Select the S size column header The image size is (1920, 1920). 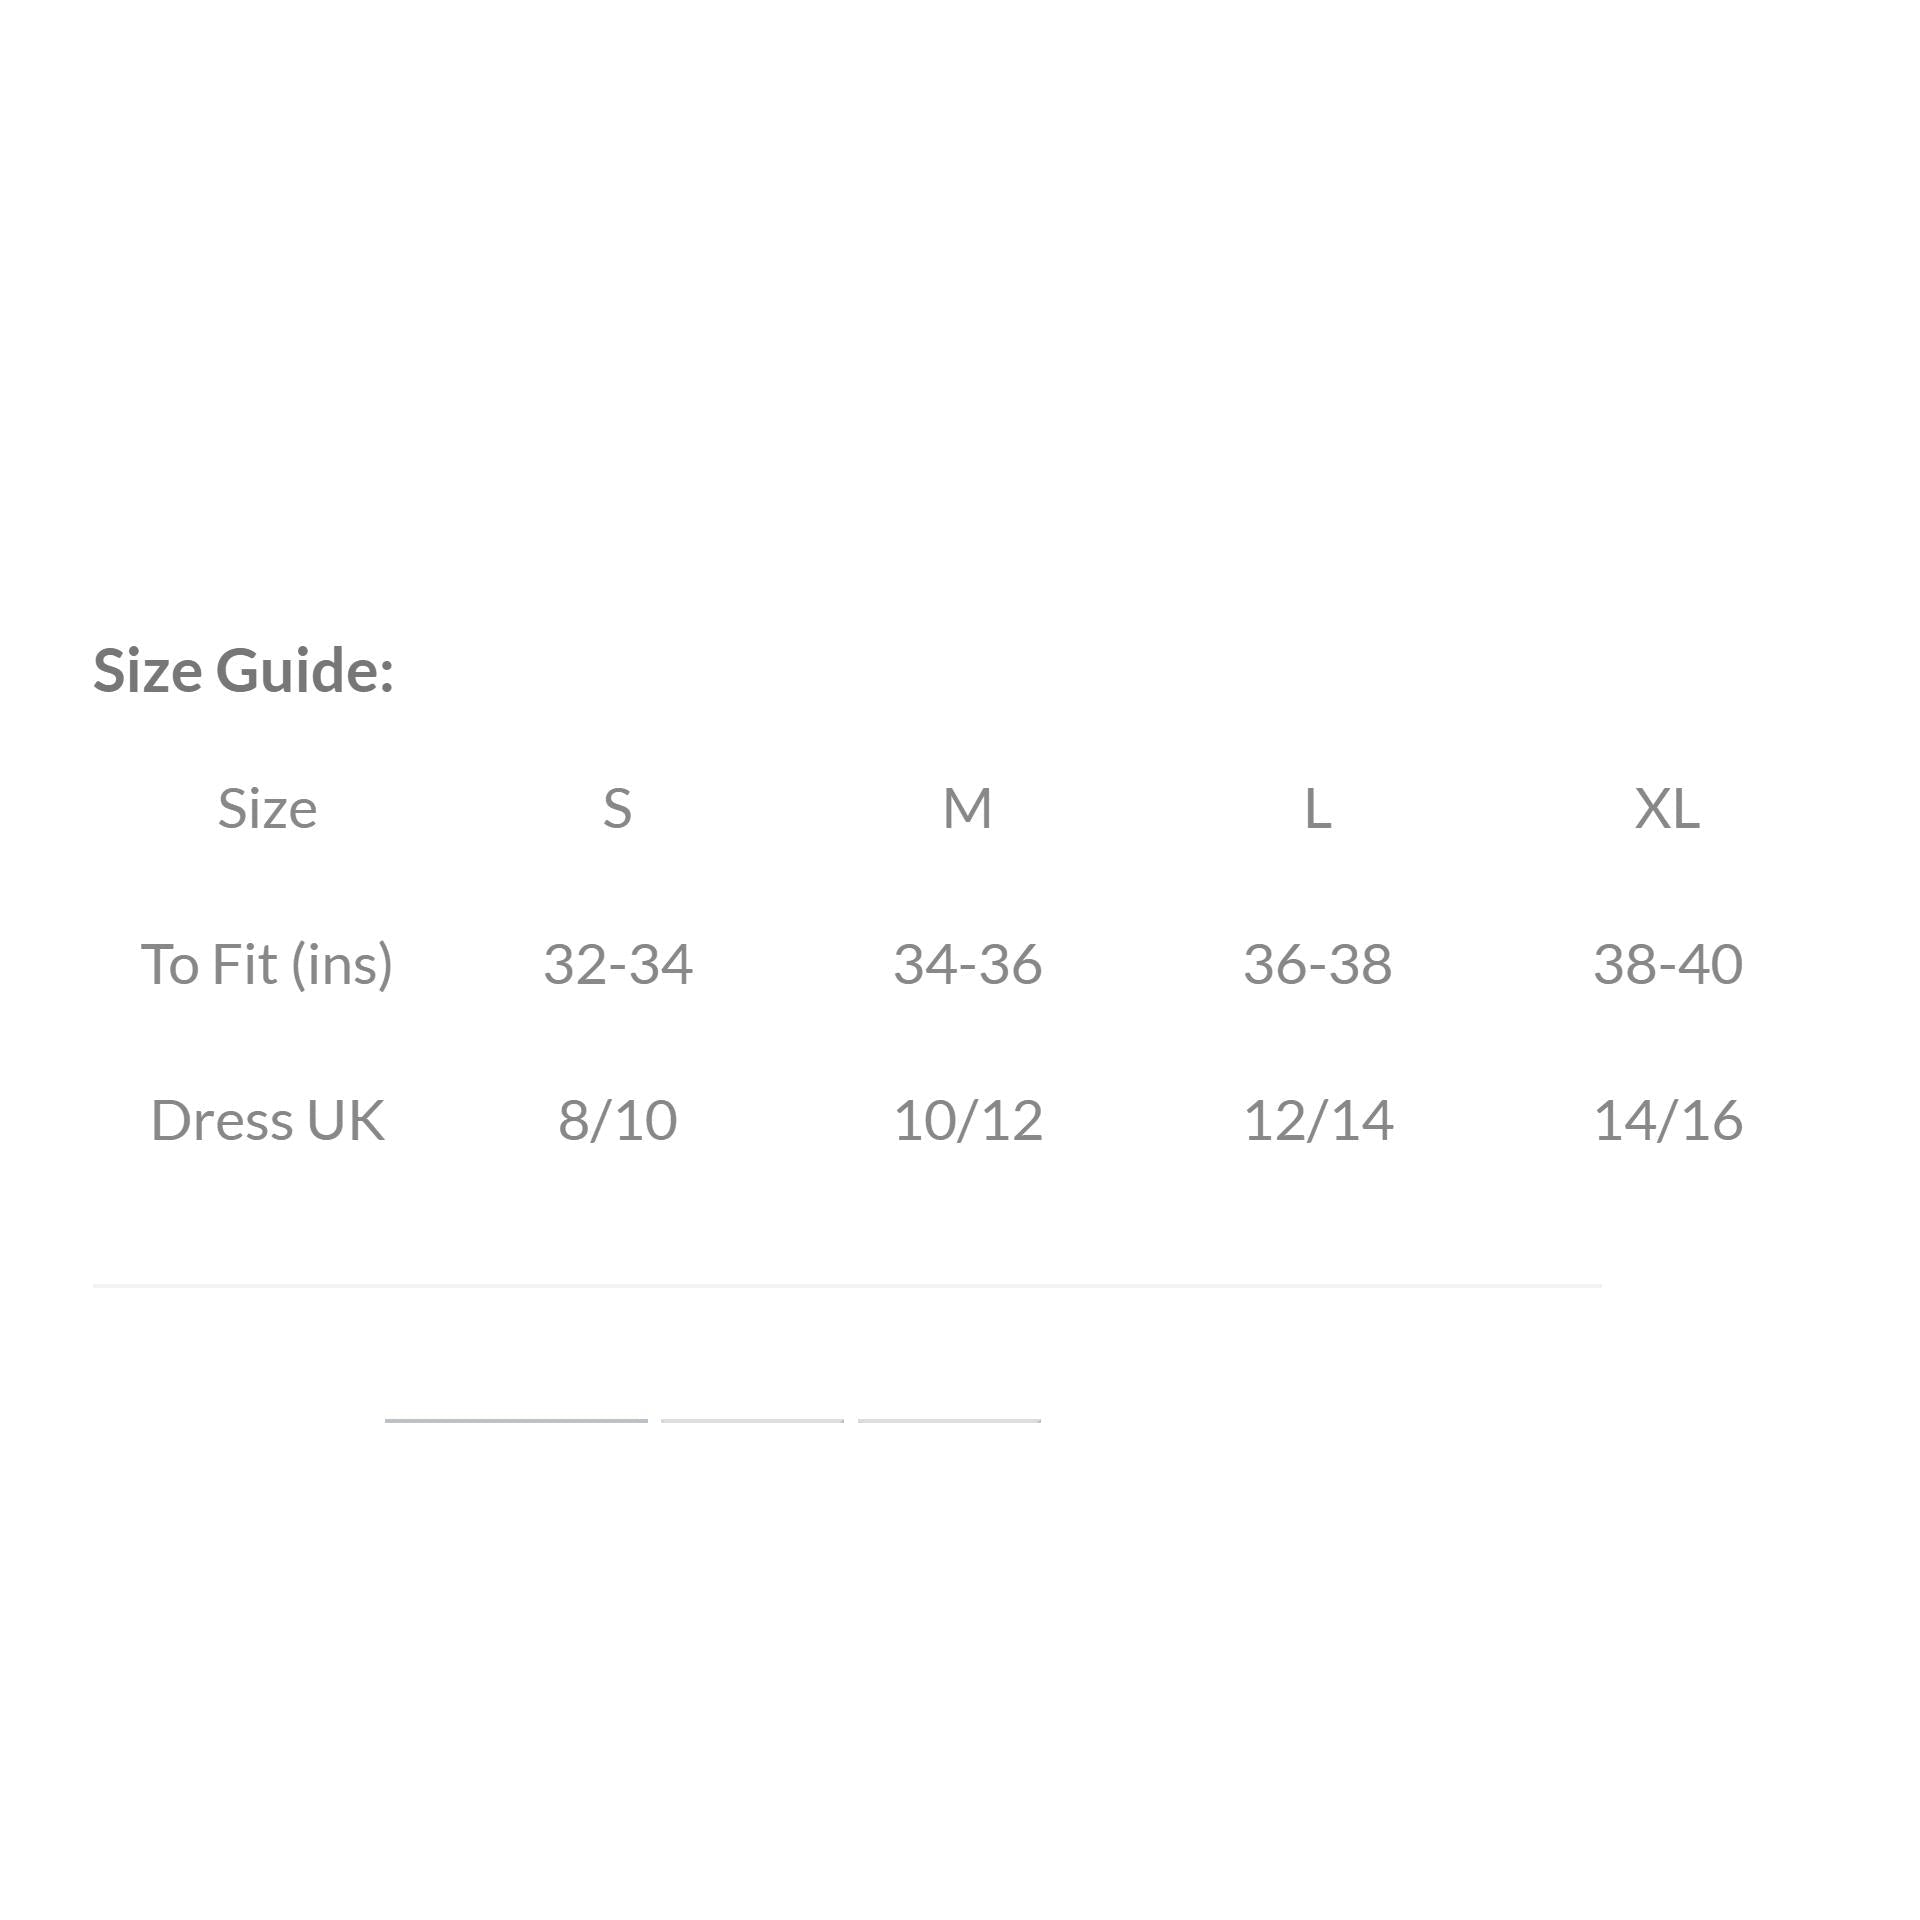click(x=617, y=808)
